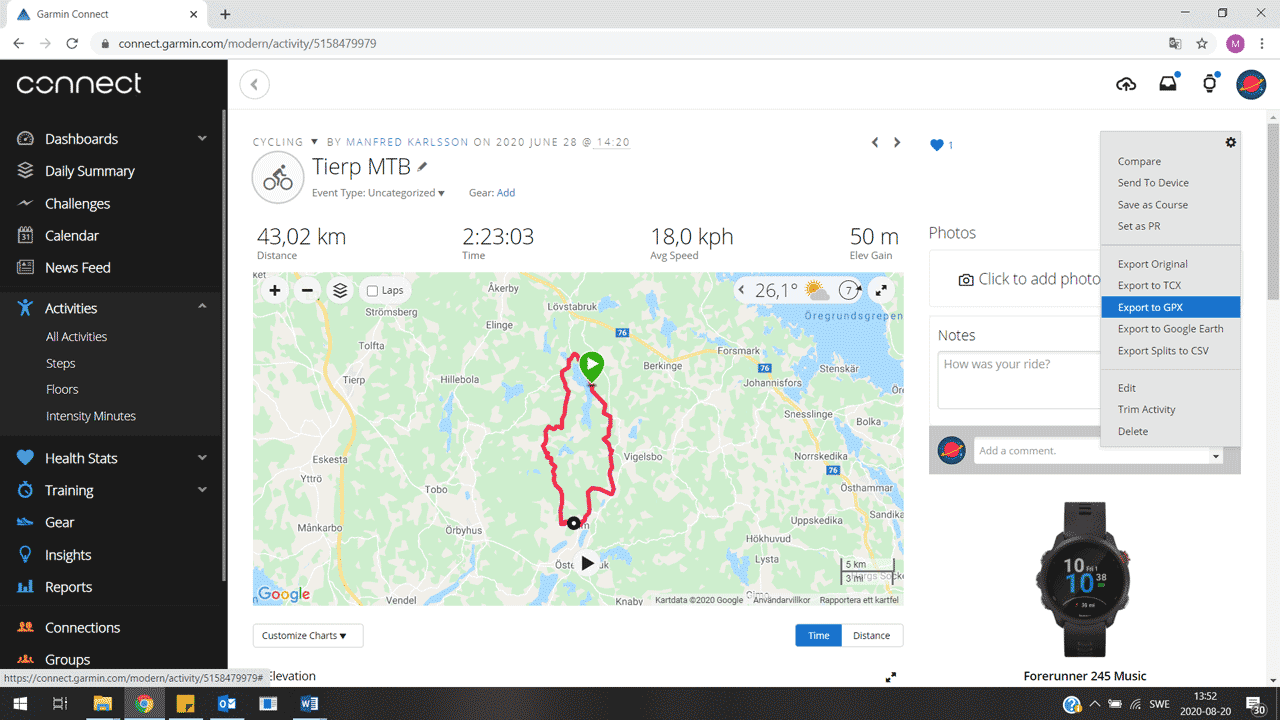
Task: Select Export to GPX menu item
Action: click(1170, 307)
